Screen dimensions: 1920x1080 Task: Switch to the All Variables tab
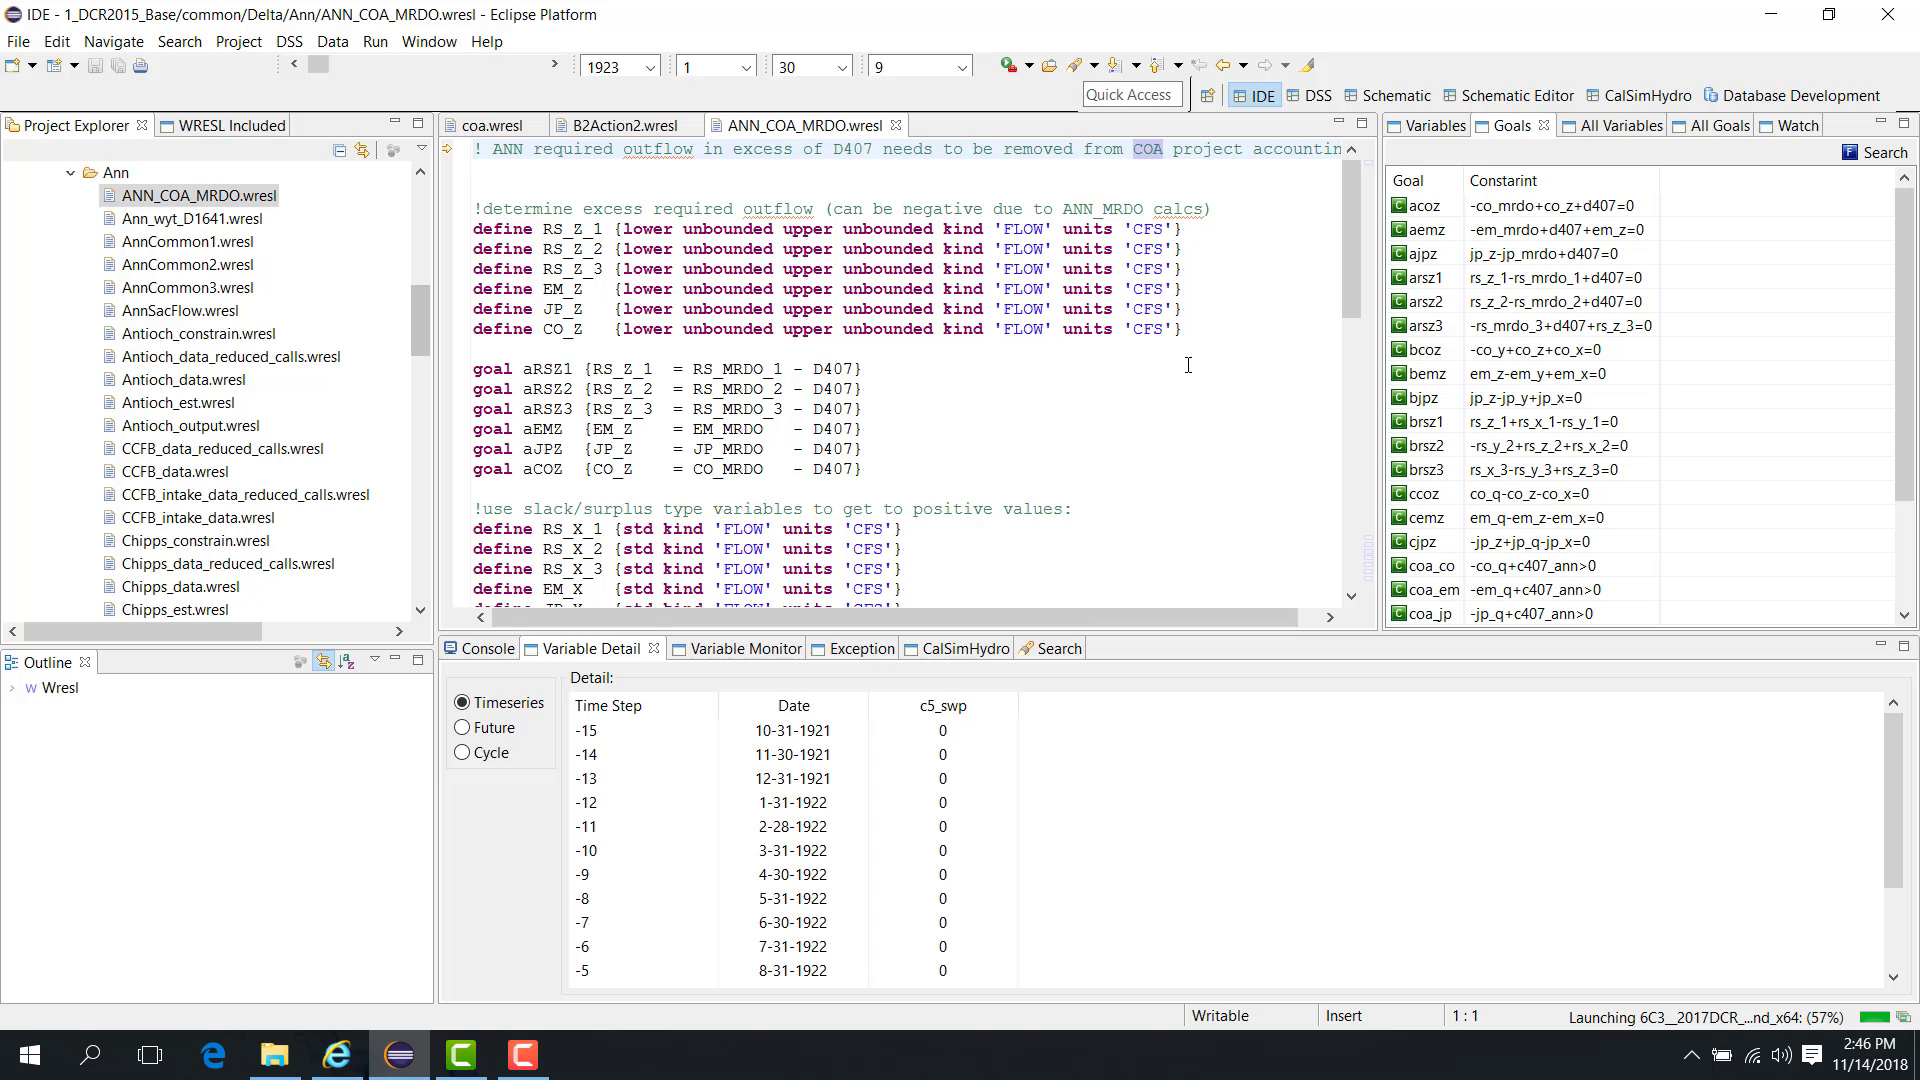1613,125
